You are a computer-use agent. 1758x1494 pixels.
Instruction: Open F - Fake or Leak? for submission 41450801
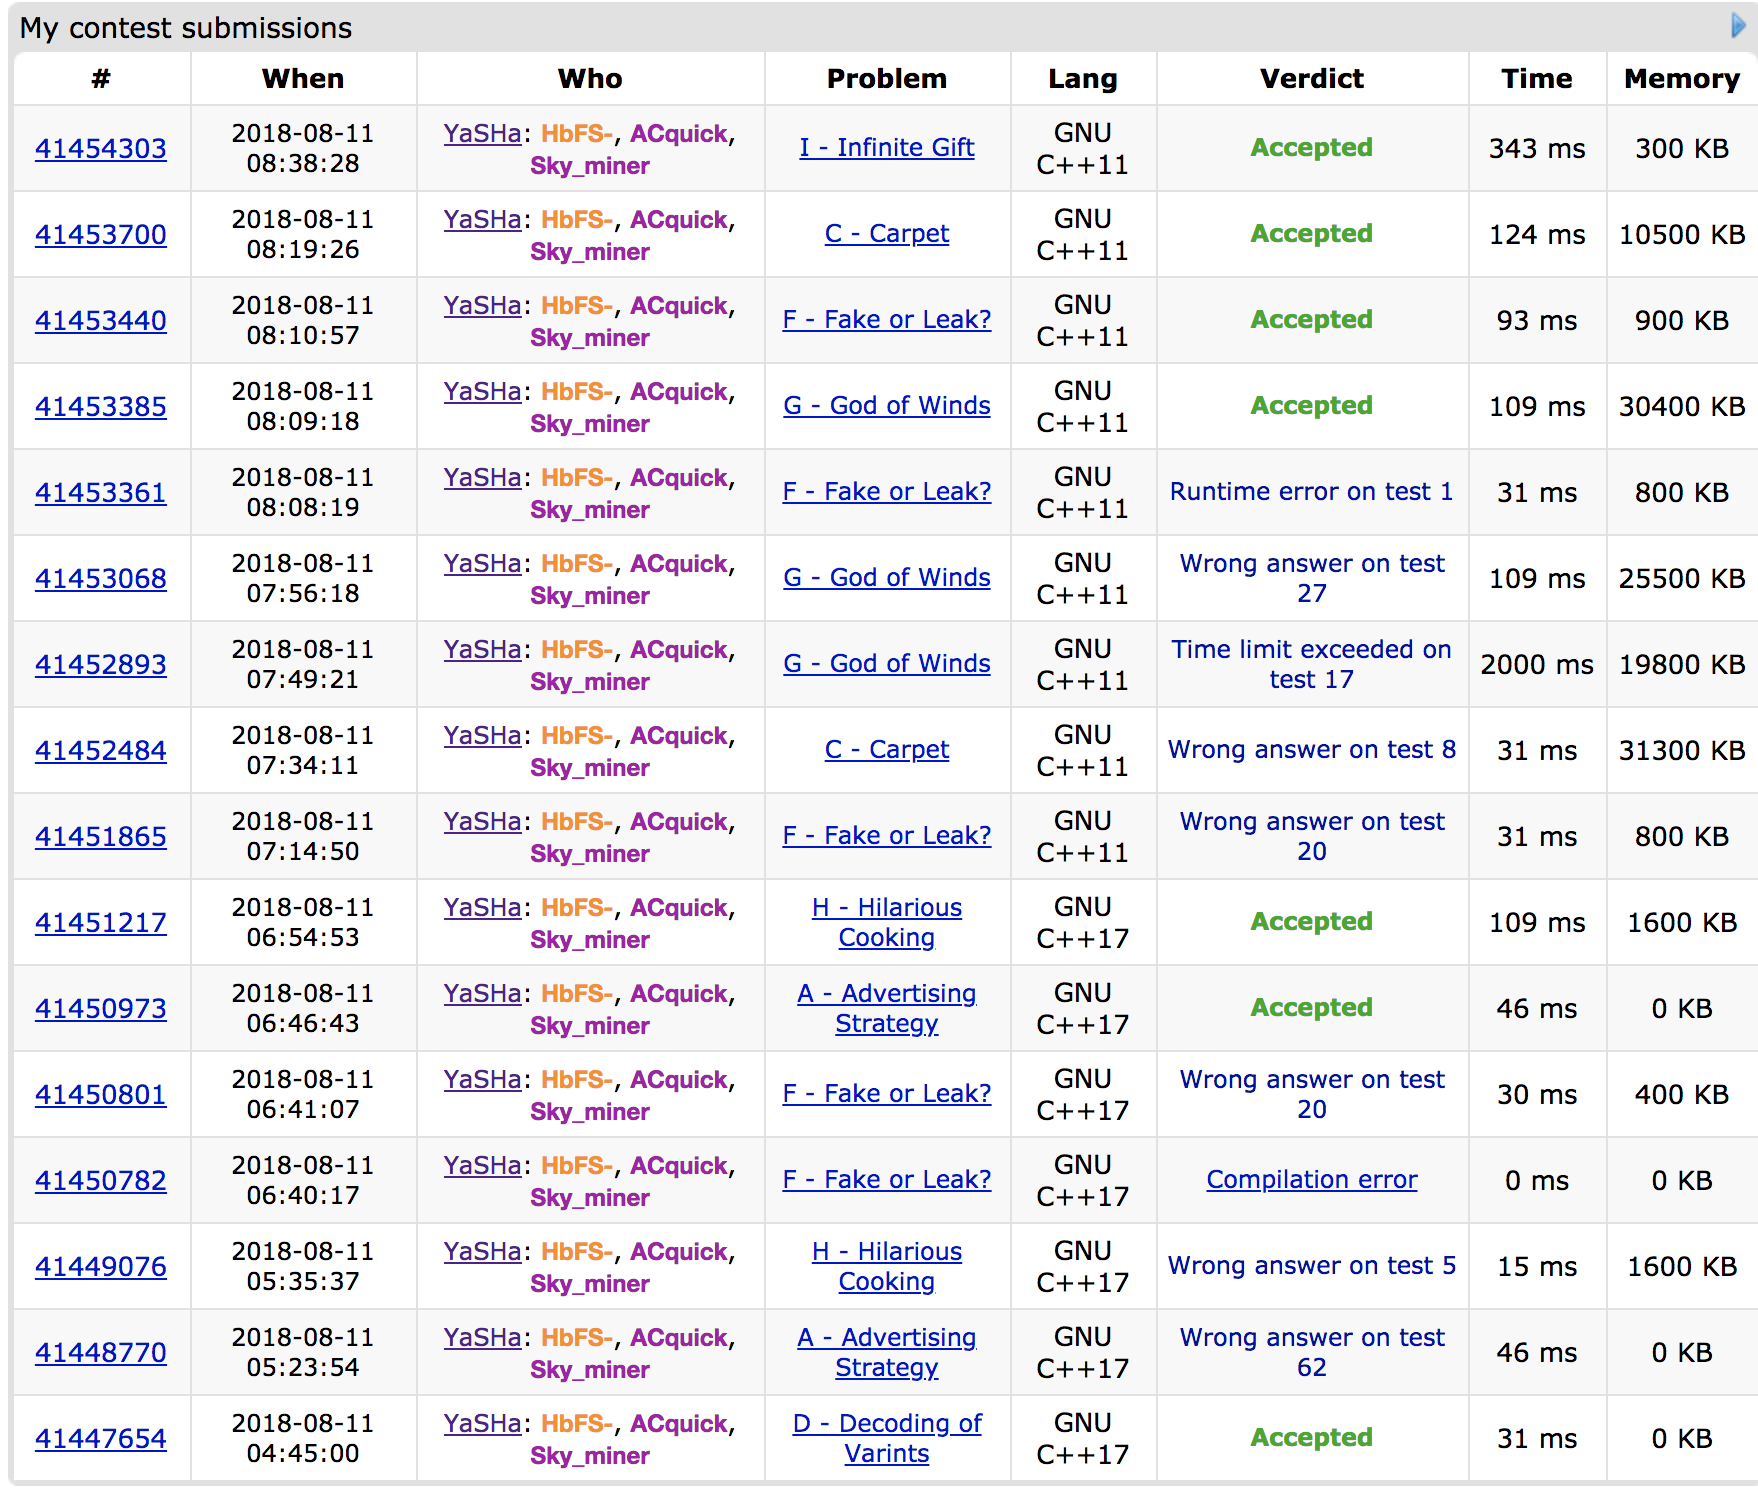(886, 1094)
